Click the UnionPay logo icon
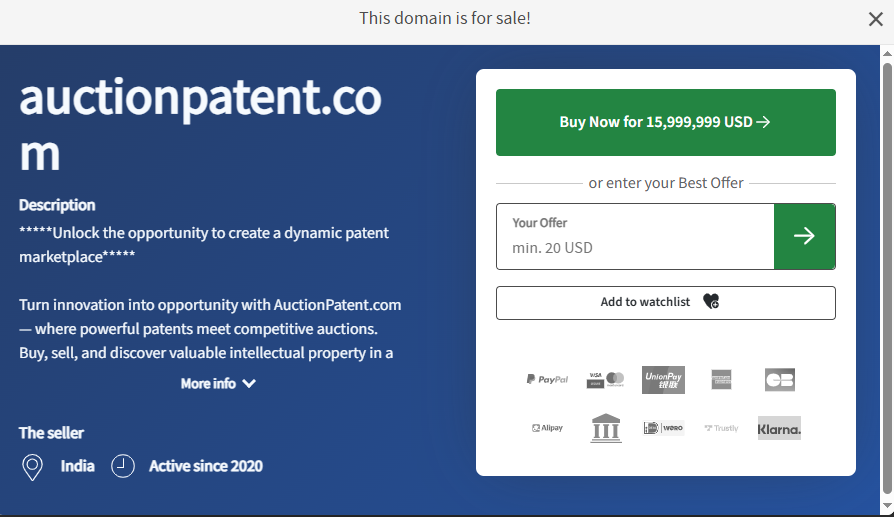 (663, 380)
